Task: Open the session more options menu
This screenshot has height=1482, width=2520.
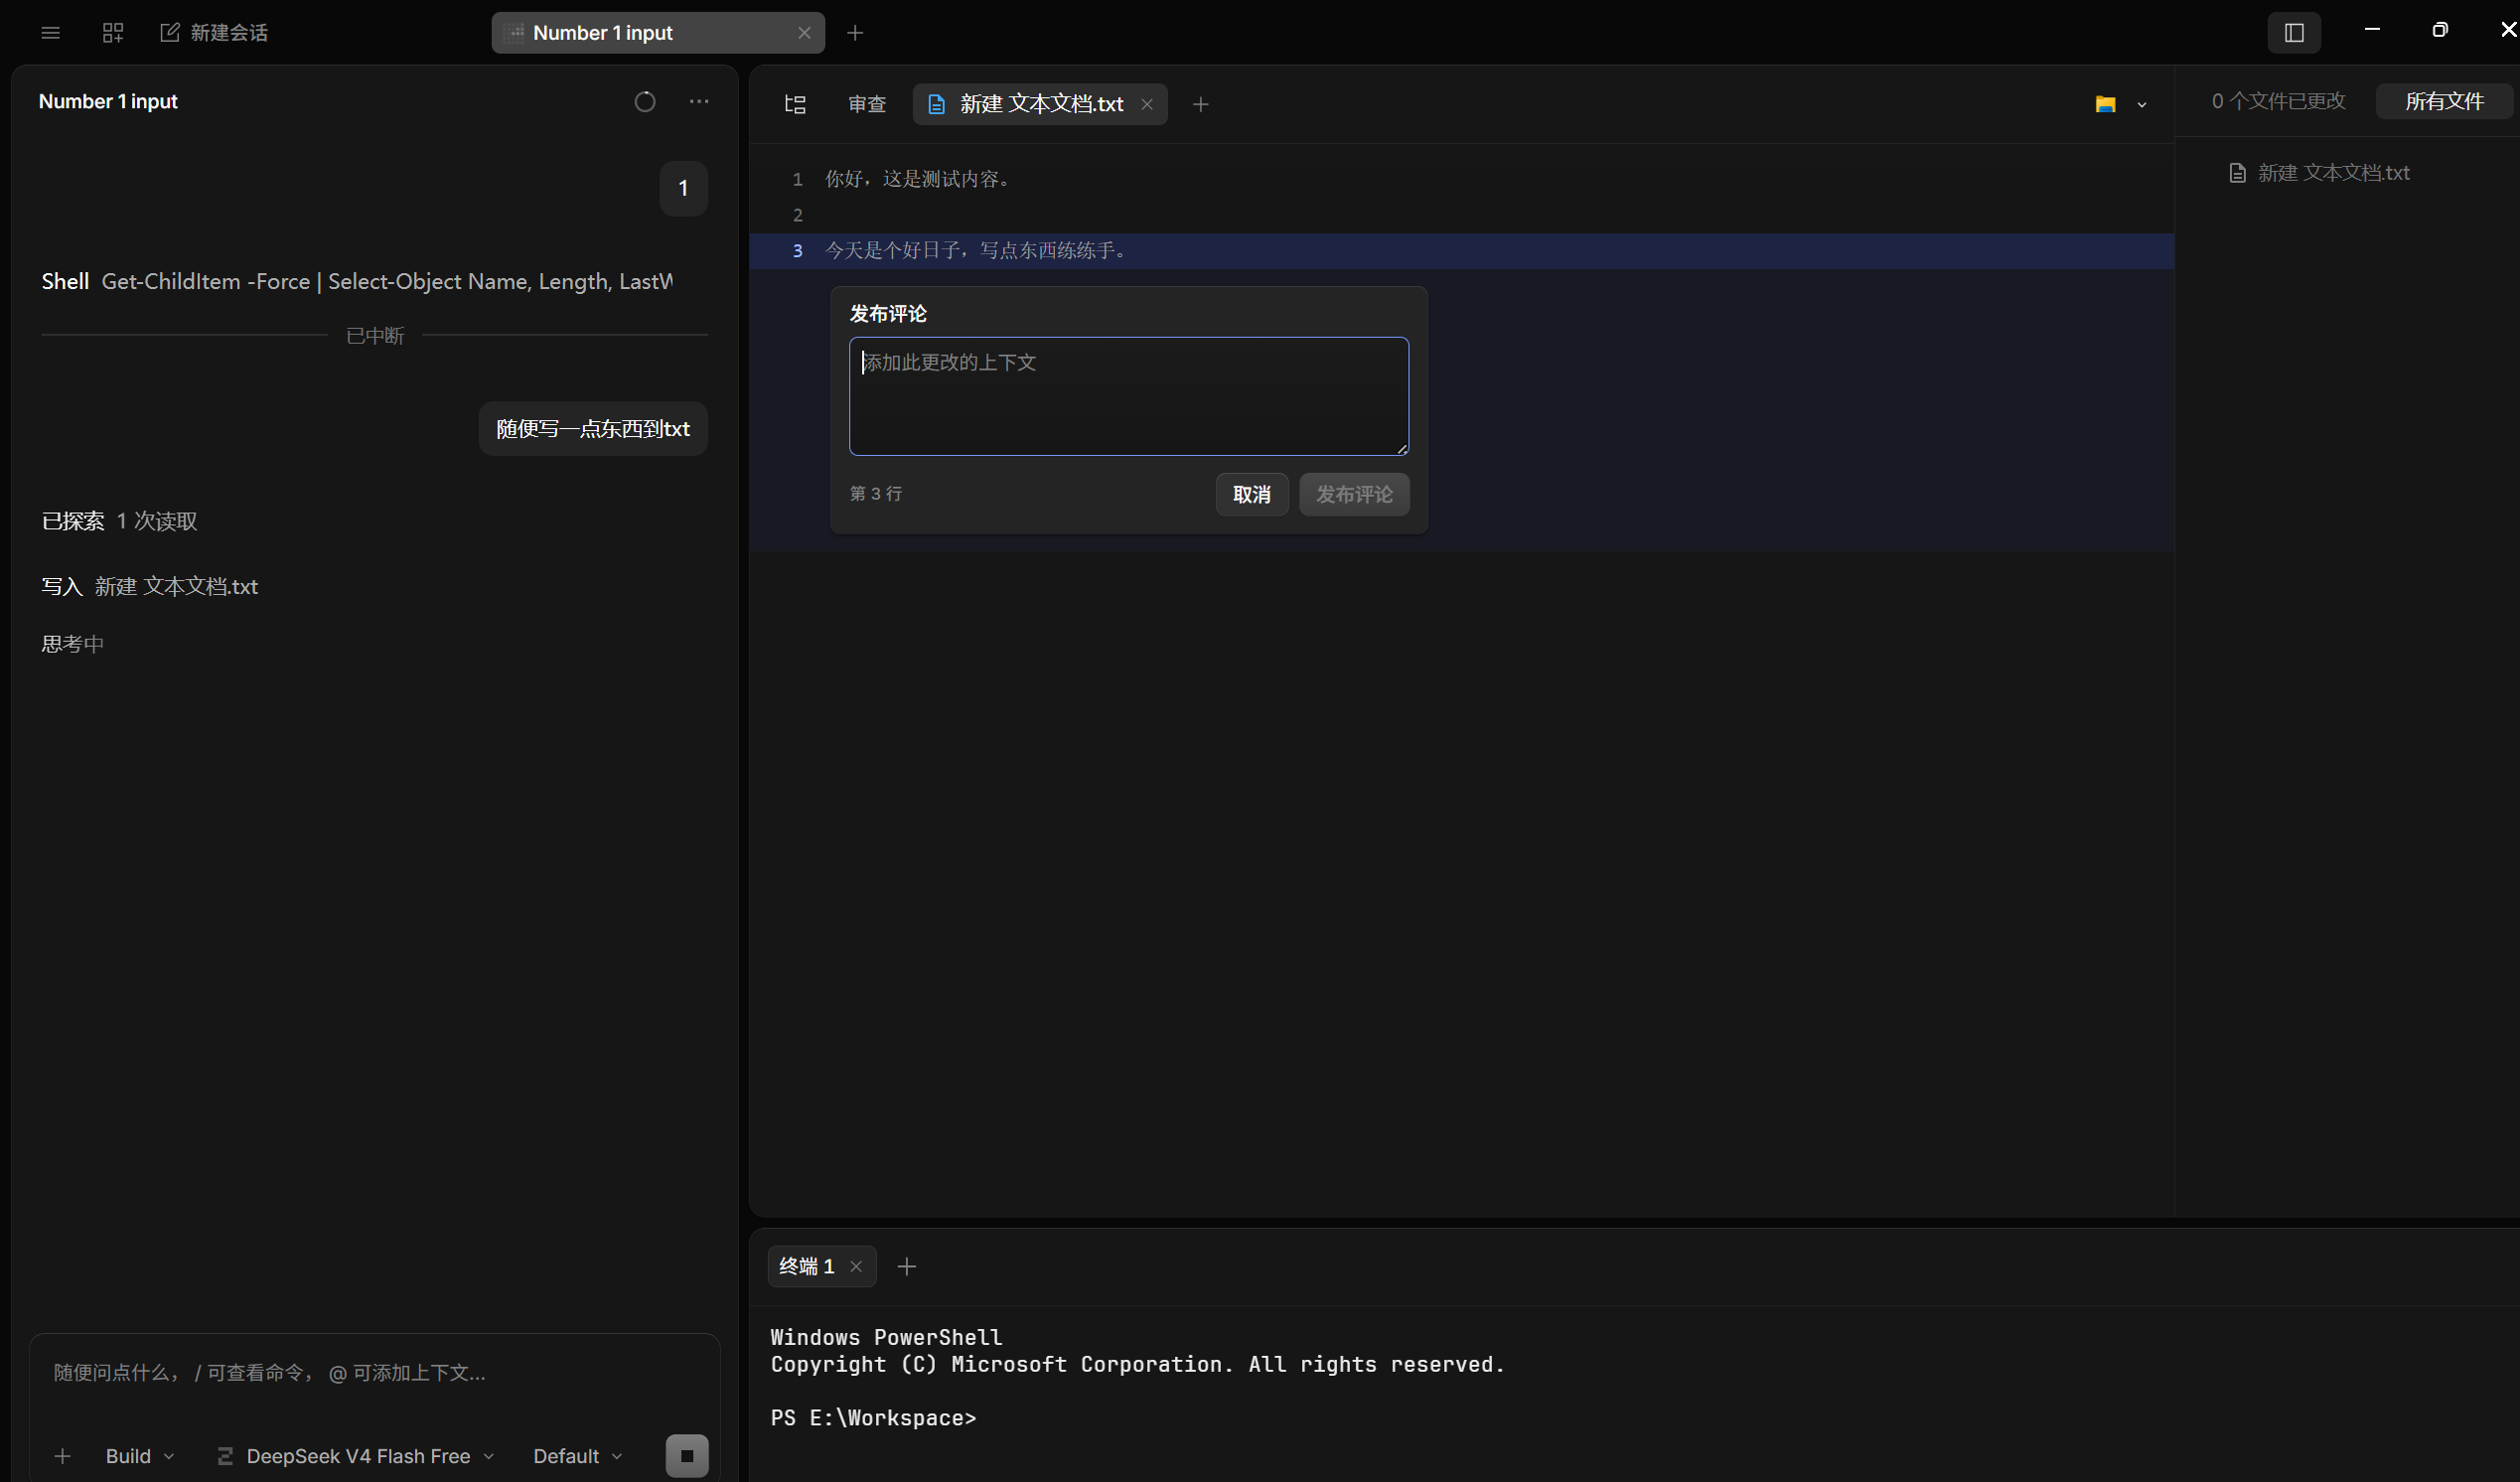Action: (x=699, y=102)
